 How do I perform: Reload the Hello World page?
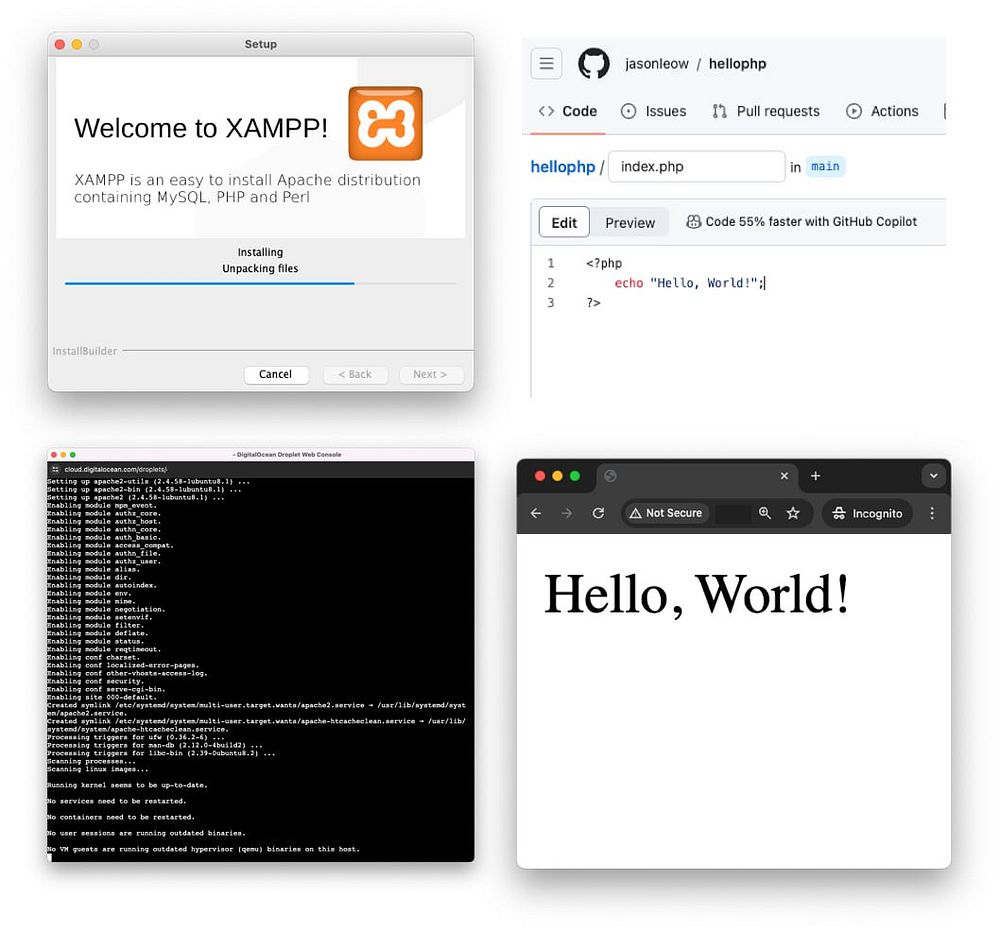(x=598, y=513)
